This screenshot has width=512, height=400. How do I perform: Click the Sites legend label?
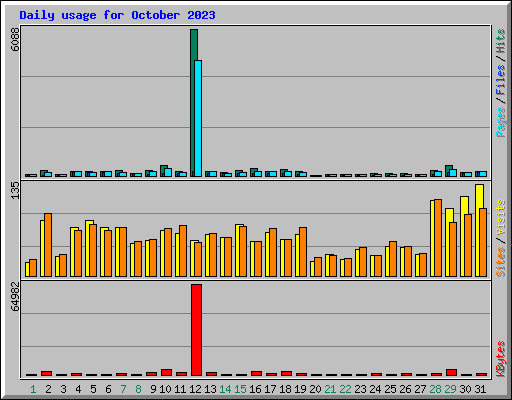[500, 262]
